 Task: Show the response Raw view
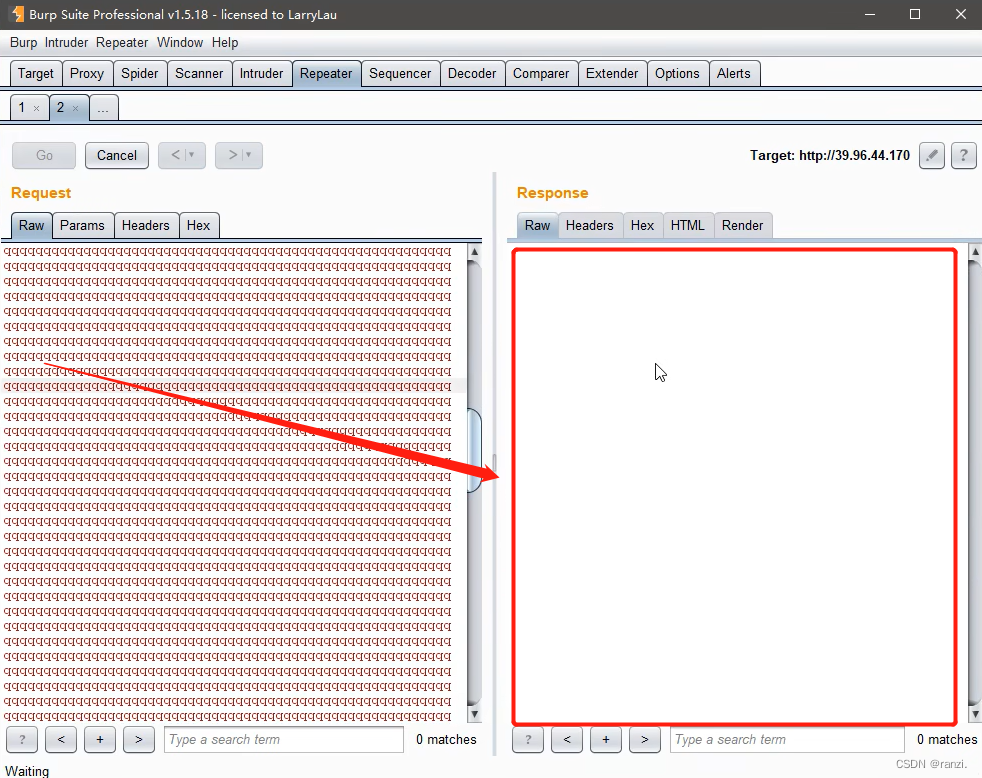537,226
